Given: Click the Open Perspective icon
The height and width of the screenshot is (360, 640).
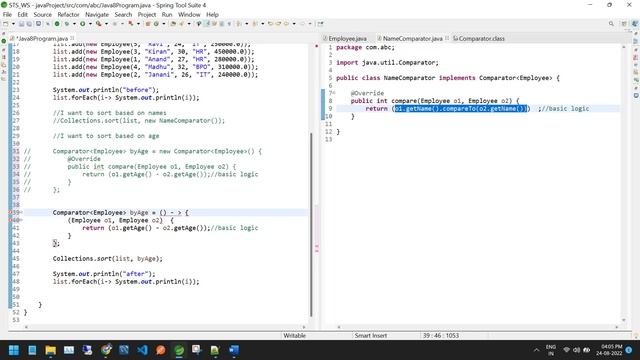Looking at the screenshot, I should click(x=624, y=24).
